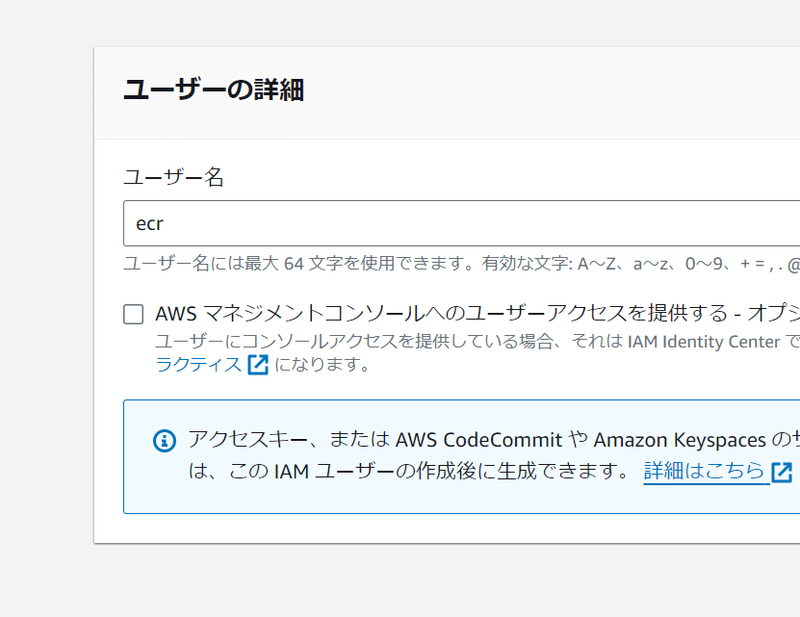Screen dimensions: 800x617
Task: Click the ユーザーの詳細 panel heading
Action: [213, 90]
